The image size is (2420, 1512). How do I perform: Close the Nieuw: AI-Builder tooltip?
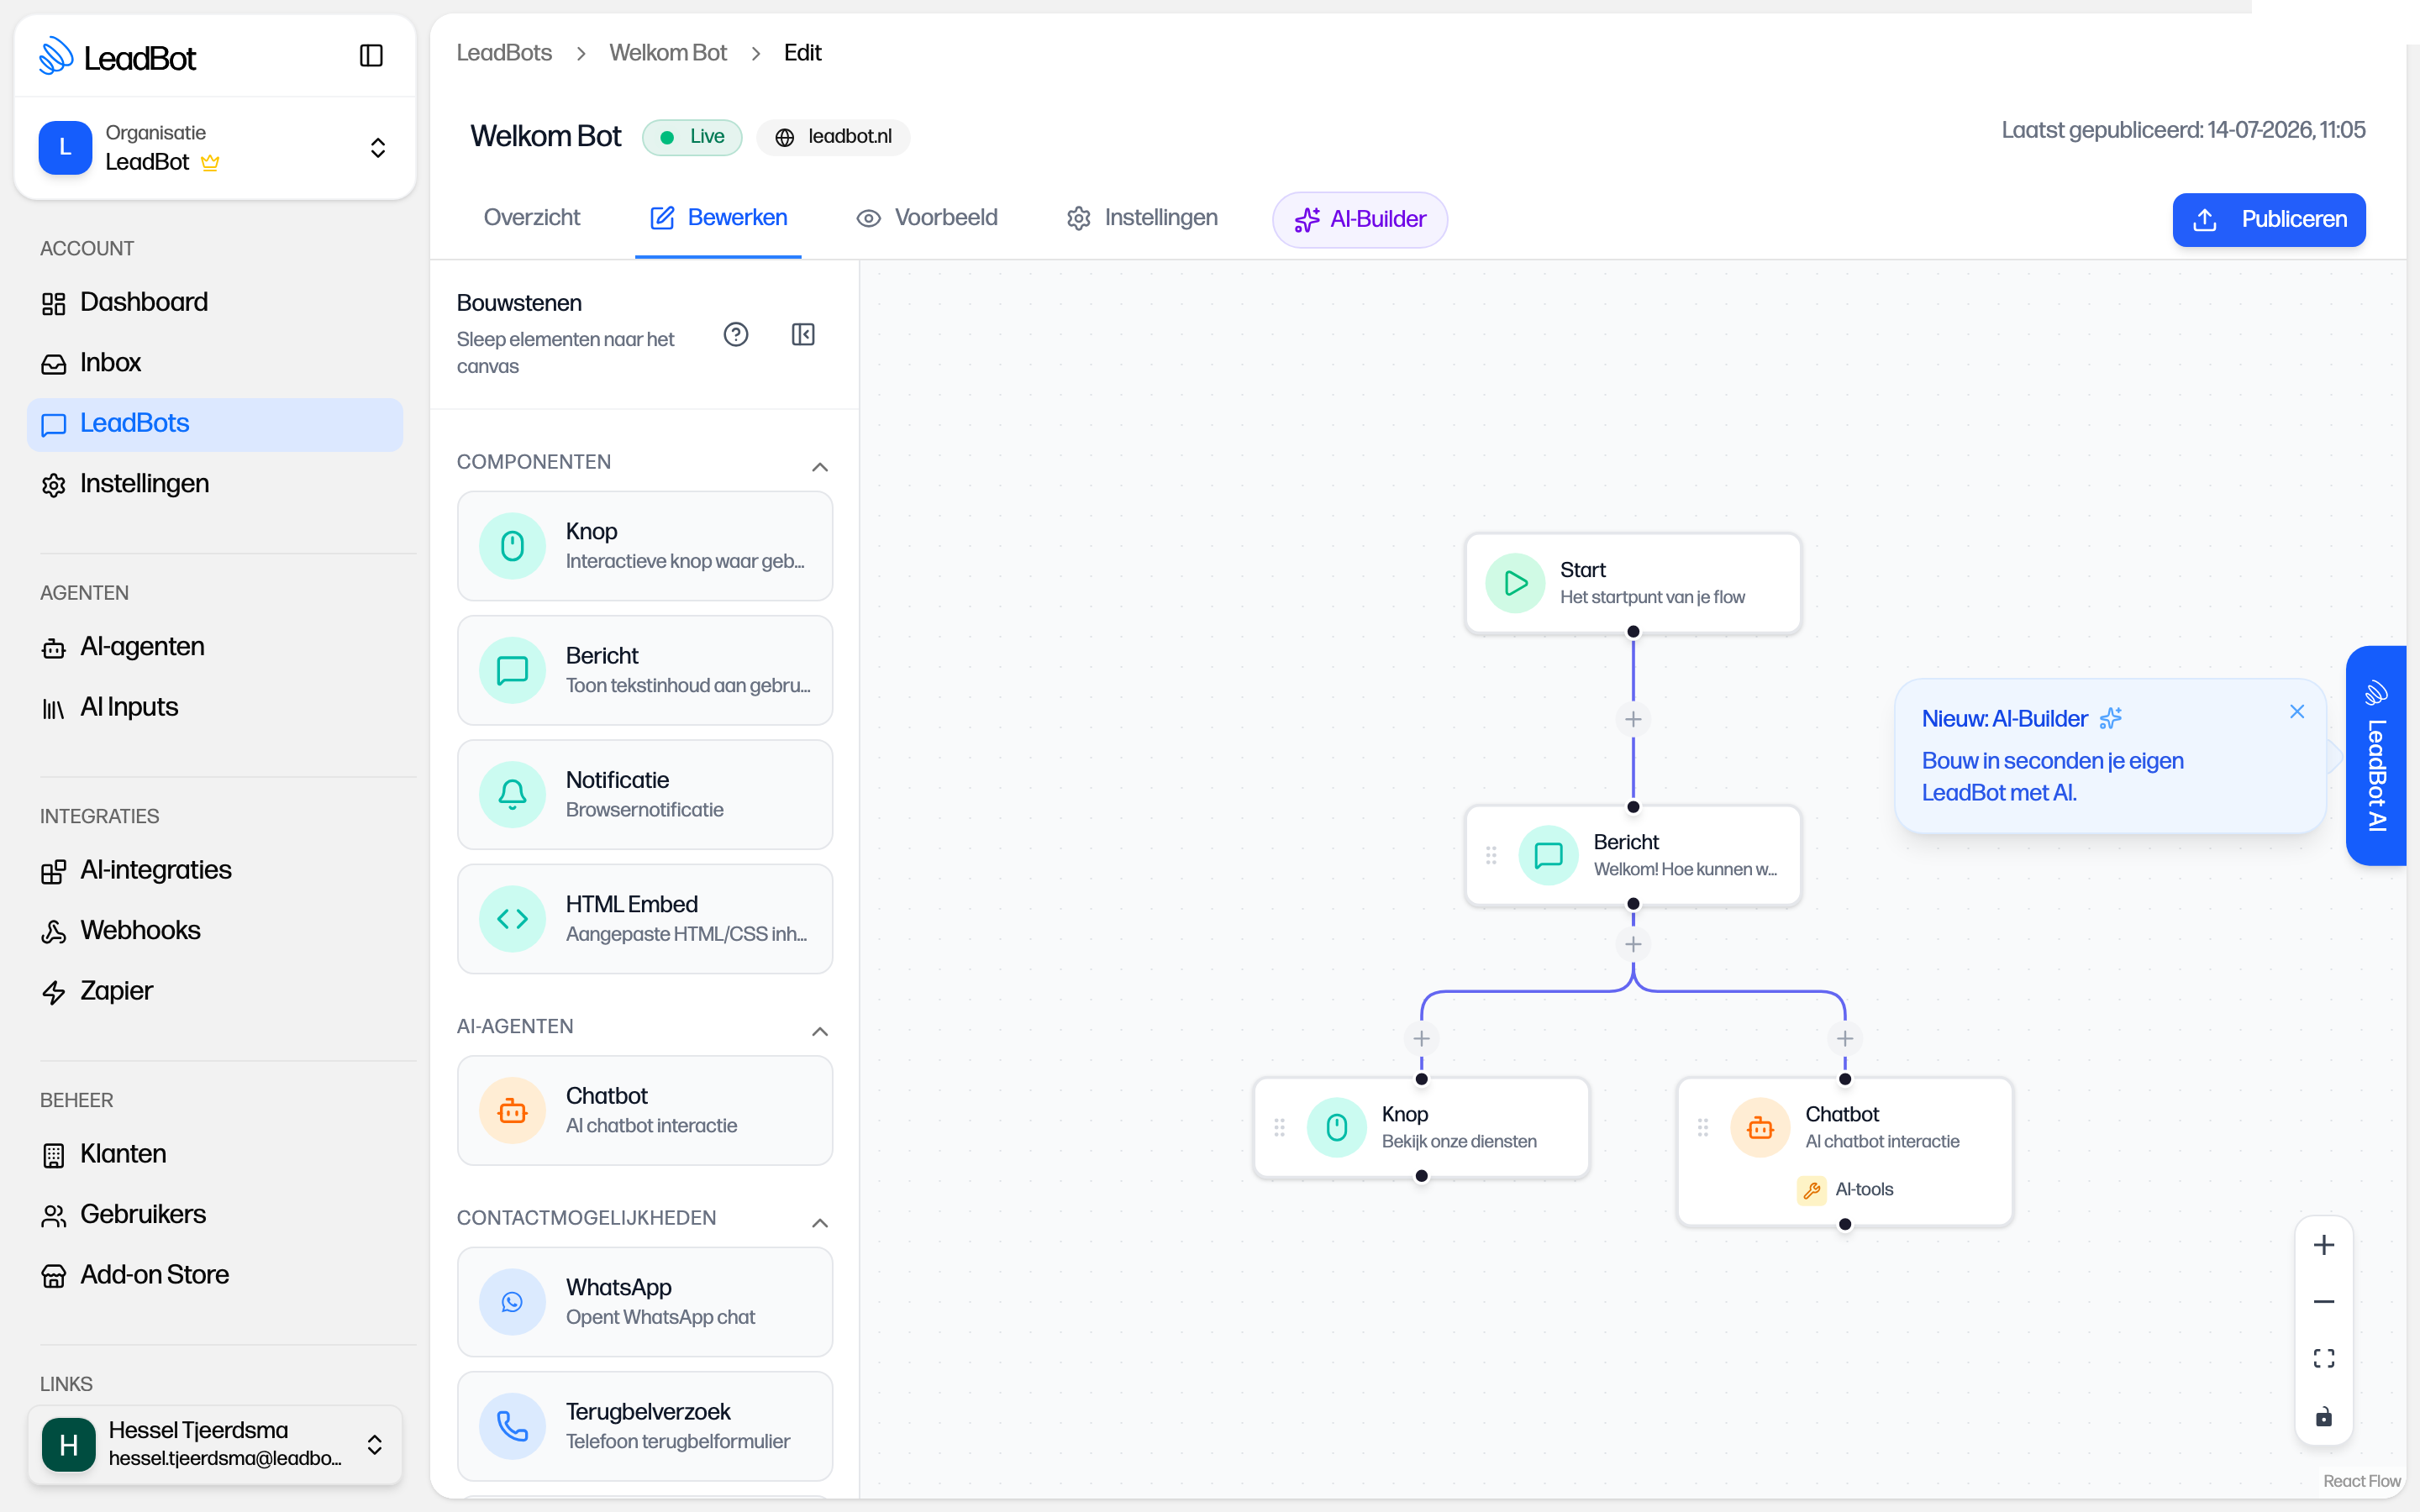tap(2297, 712)
